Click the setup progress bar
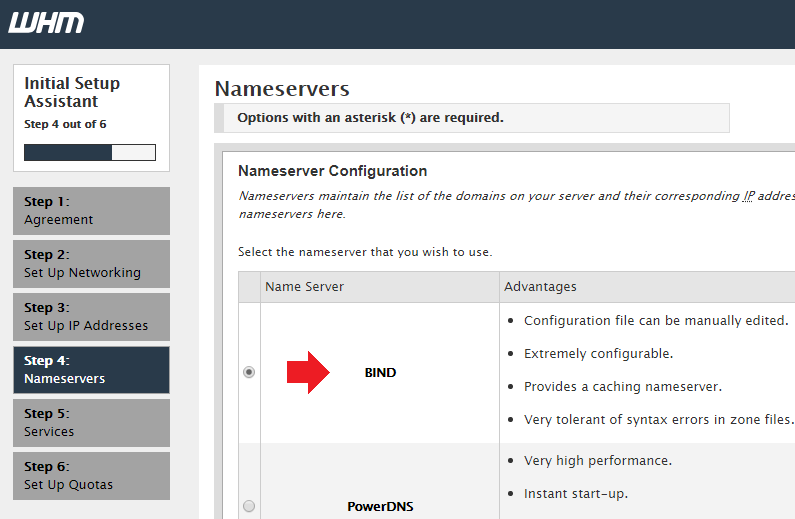The image size is (795, 519). 90,153
